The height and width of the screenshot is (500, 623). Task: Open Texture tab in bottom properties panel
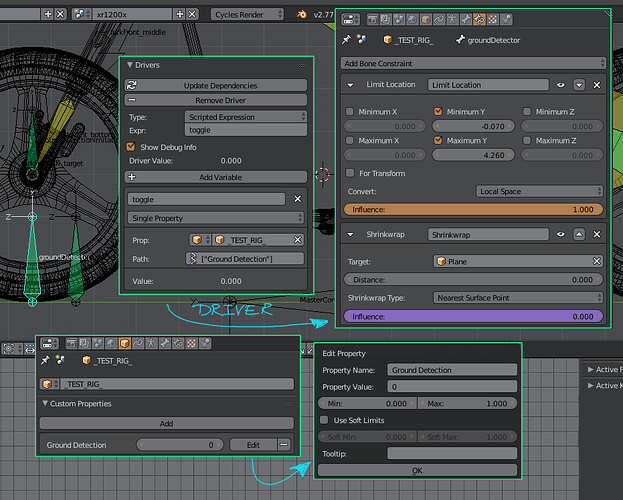pyautogui.click(x=192, y=343)
